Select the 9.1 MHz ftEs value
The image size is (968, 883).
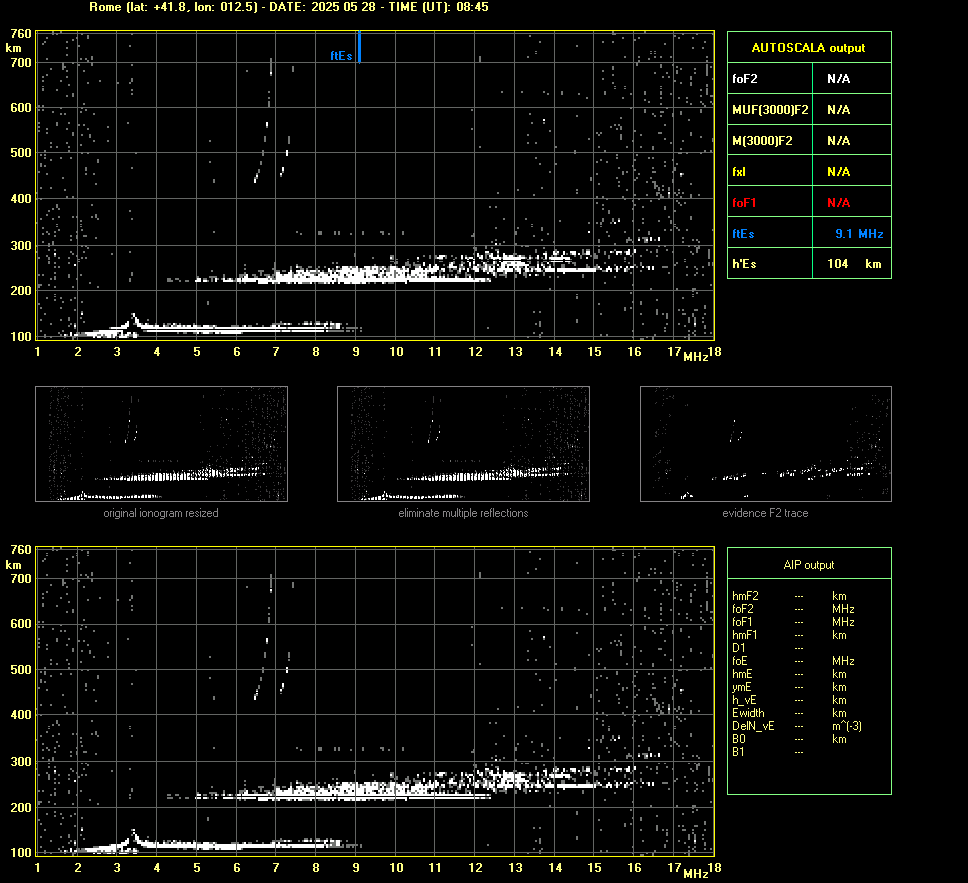pos(859,234)
